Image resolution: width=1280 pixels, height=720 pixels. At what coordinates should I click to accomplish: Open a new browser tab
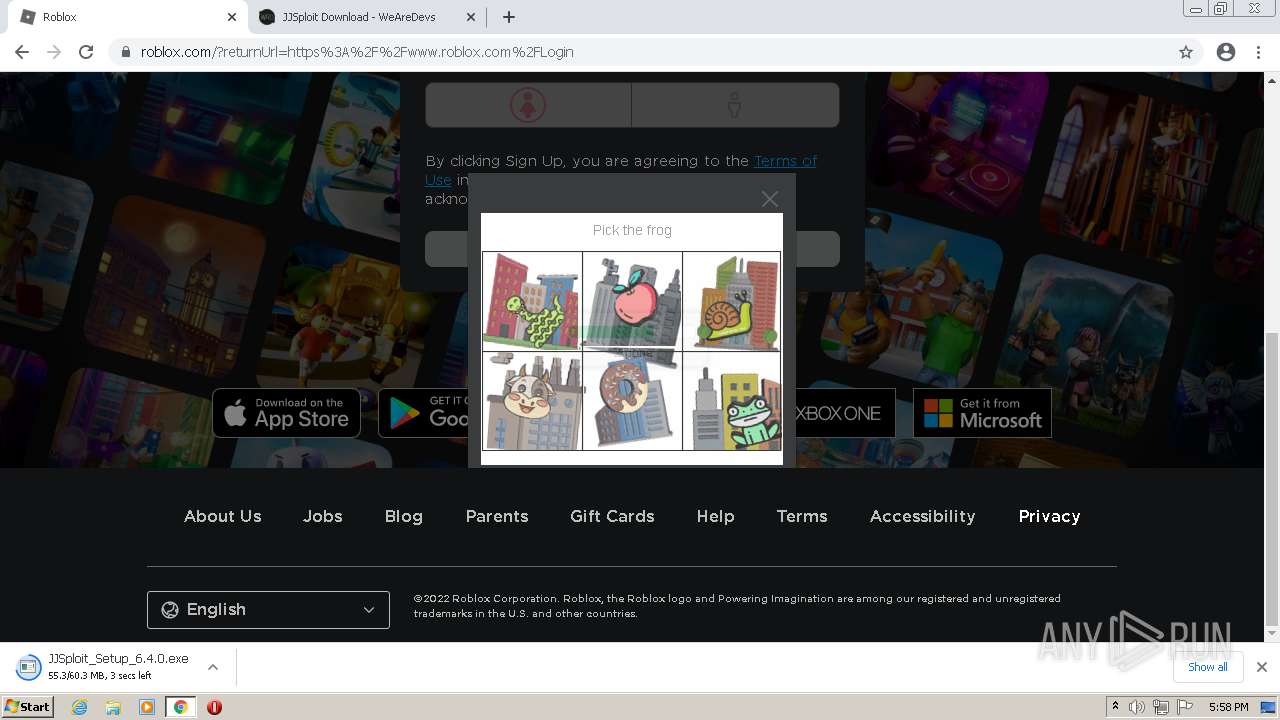[x=508, y=17]
